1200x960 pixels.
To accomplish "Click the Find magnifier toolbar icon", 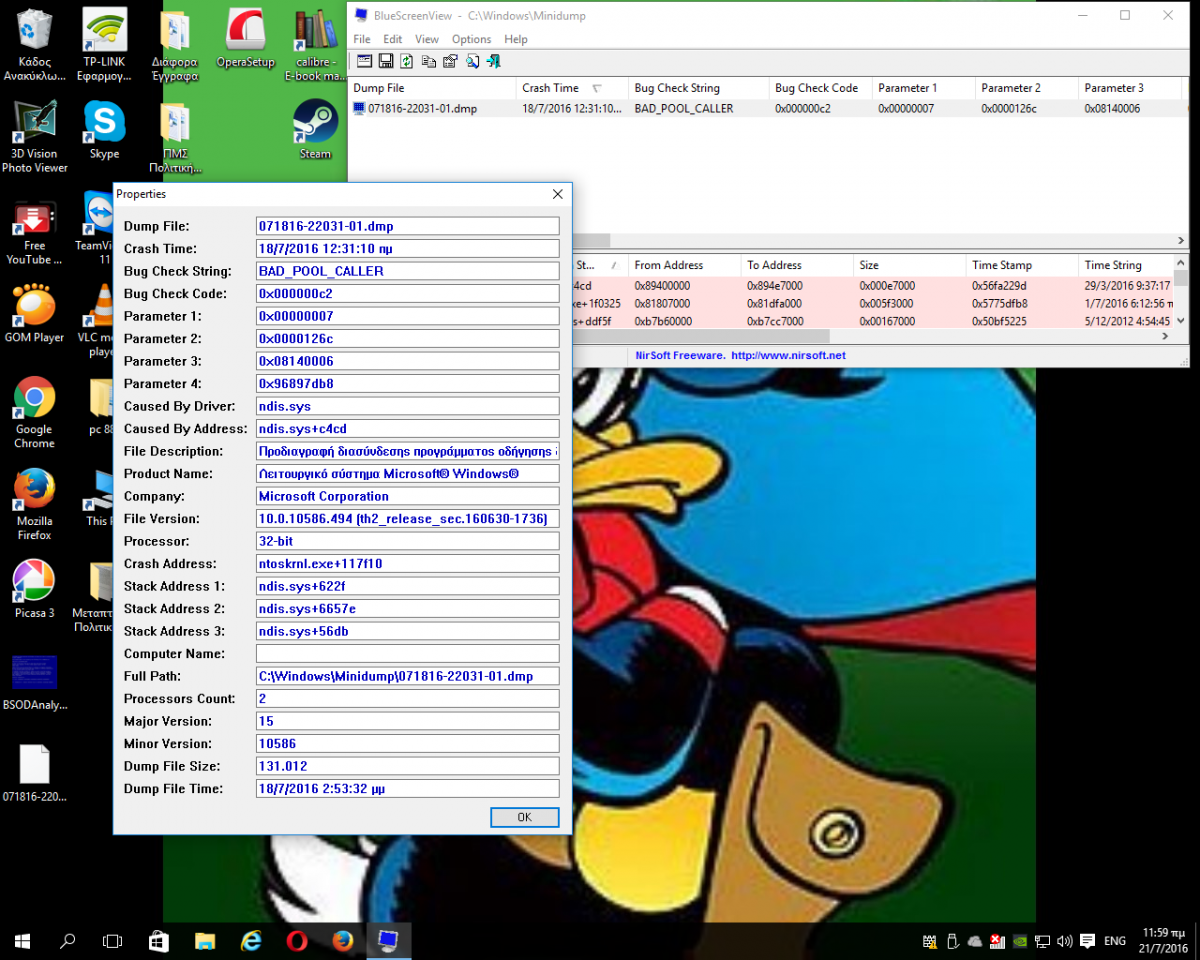I will click(472, 61).
